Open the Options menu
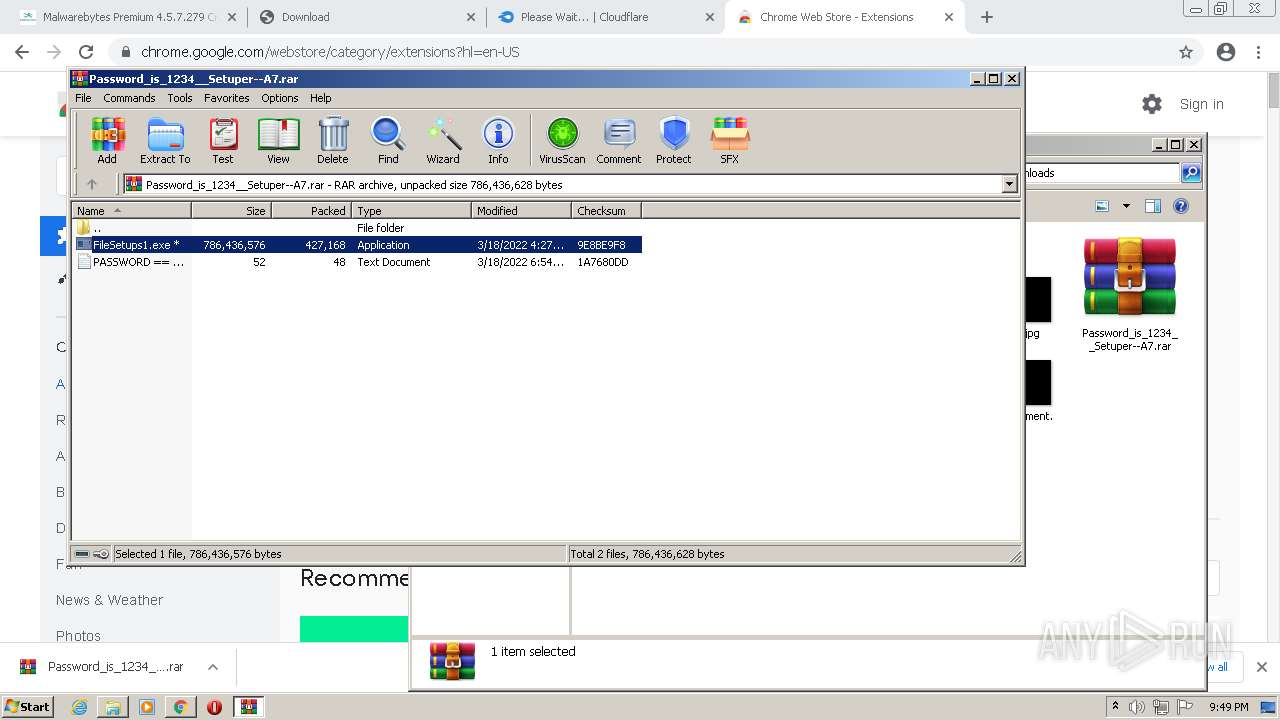The width and height of the screenshot is (1280, 720). [x=280, y=98]
